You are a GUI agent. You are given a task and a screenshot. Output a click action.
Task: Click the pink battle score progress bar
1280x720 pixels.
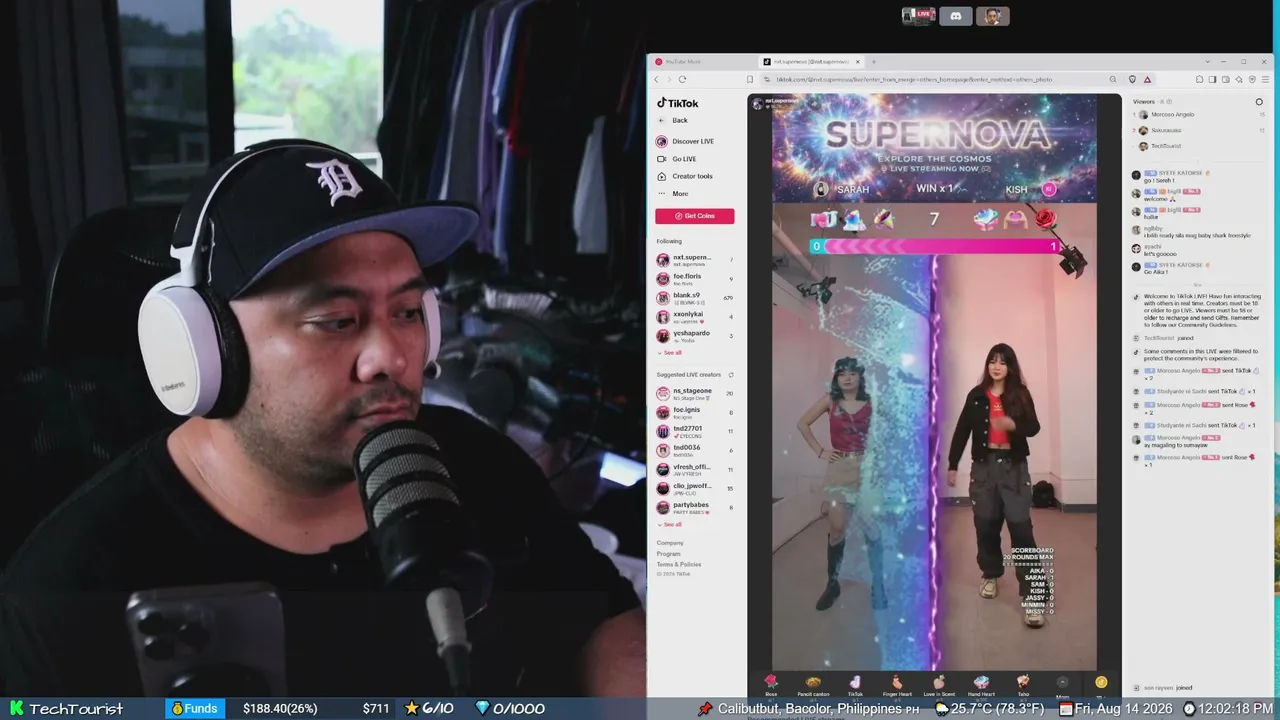pos(934,246)
